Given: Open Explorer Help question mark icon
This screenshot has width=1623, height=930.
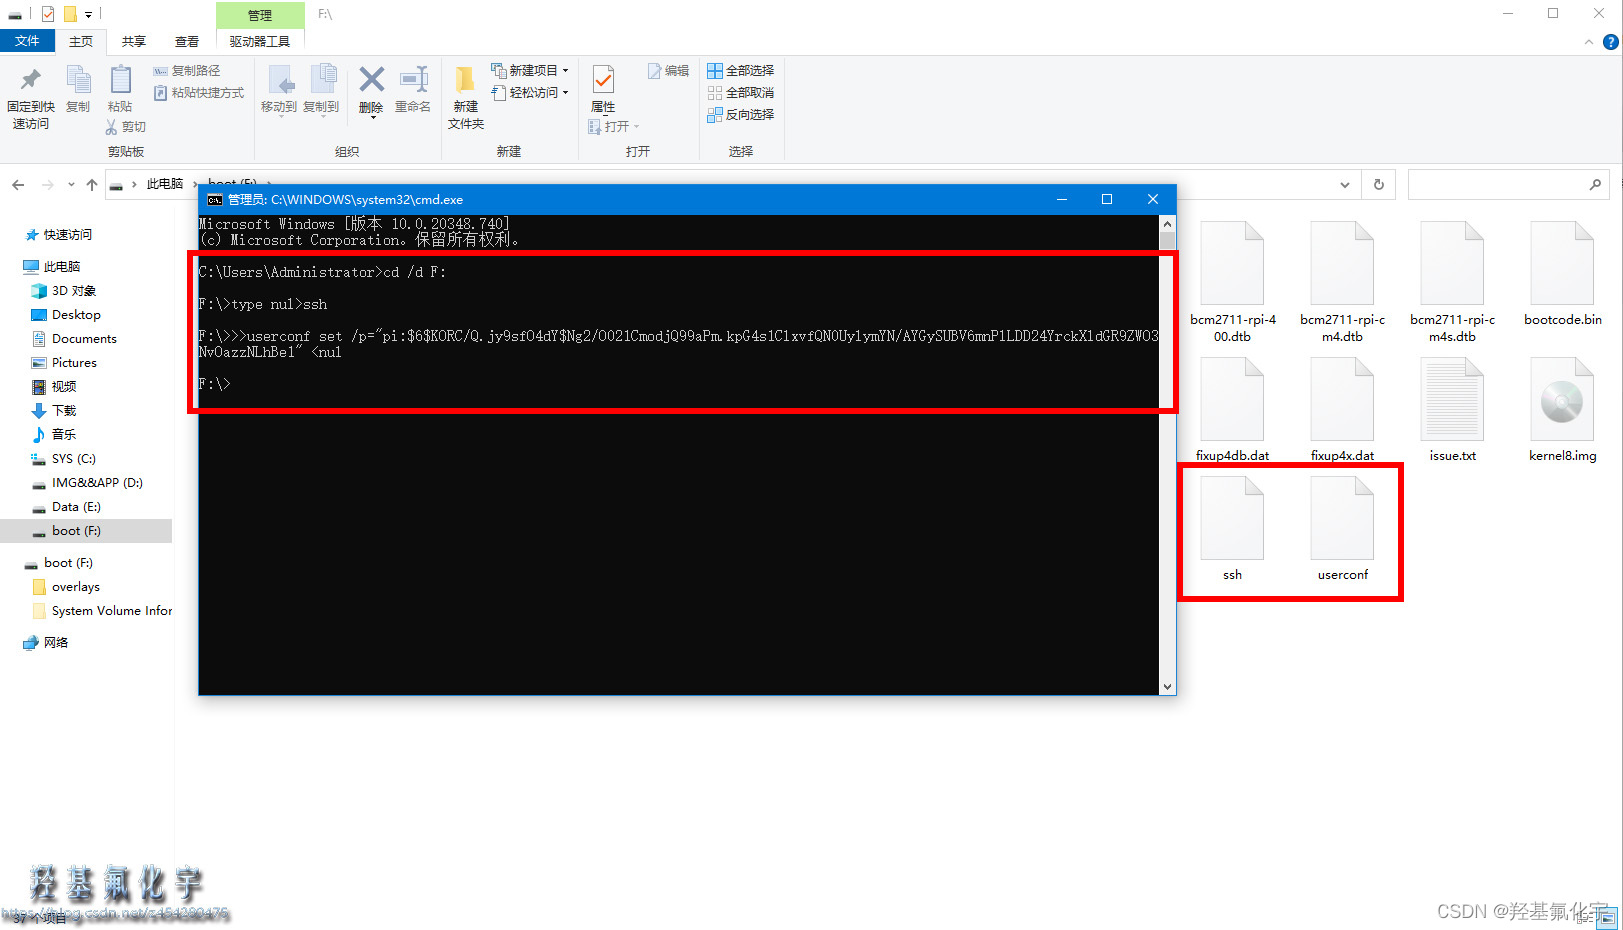Looking at the screenshot, I should (x=1610, y=42).
